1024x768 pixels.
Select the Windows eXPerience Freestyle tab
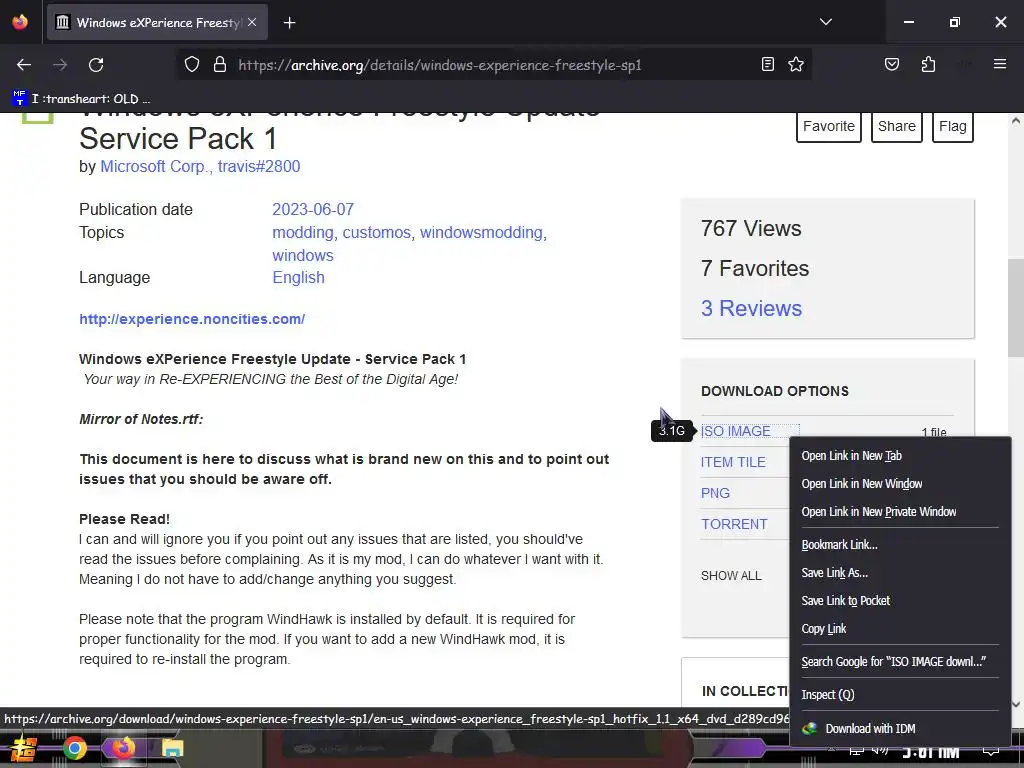(x=157, y=23)
